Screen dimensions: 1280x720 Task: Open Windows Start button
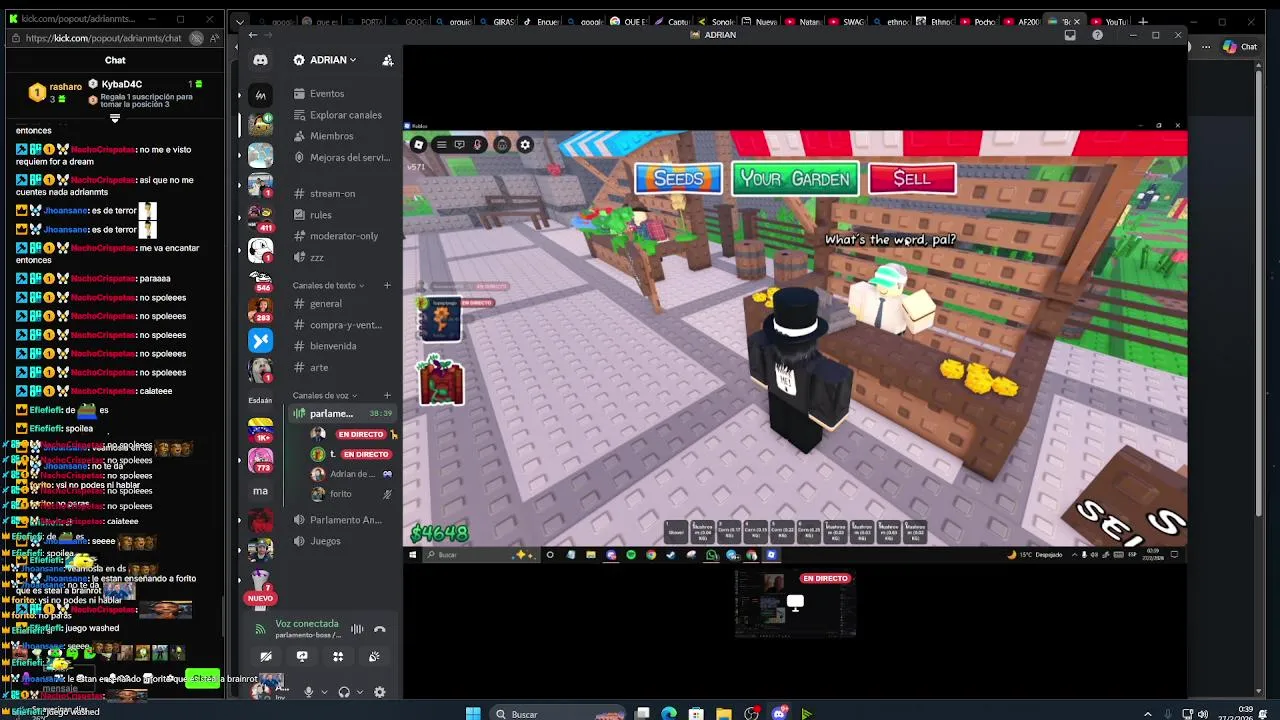tap(472, 713)
